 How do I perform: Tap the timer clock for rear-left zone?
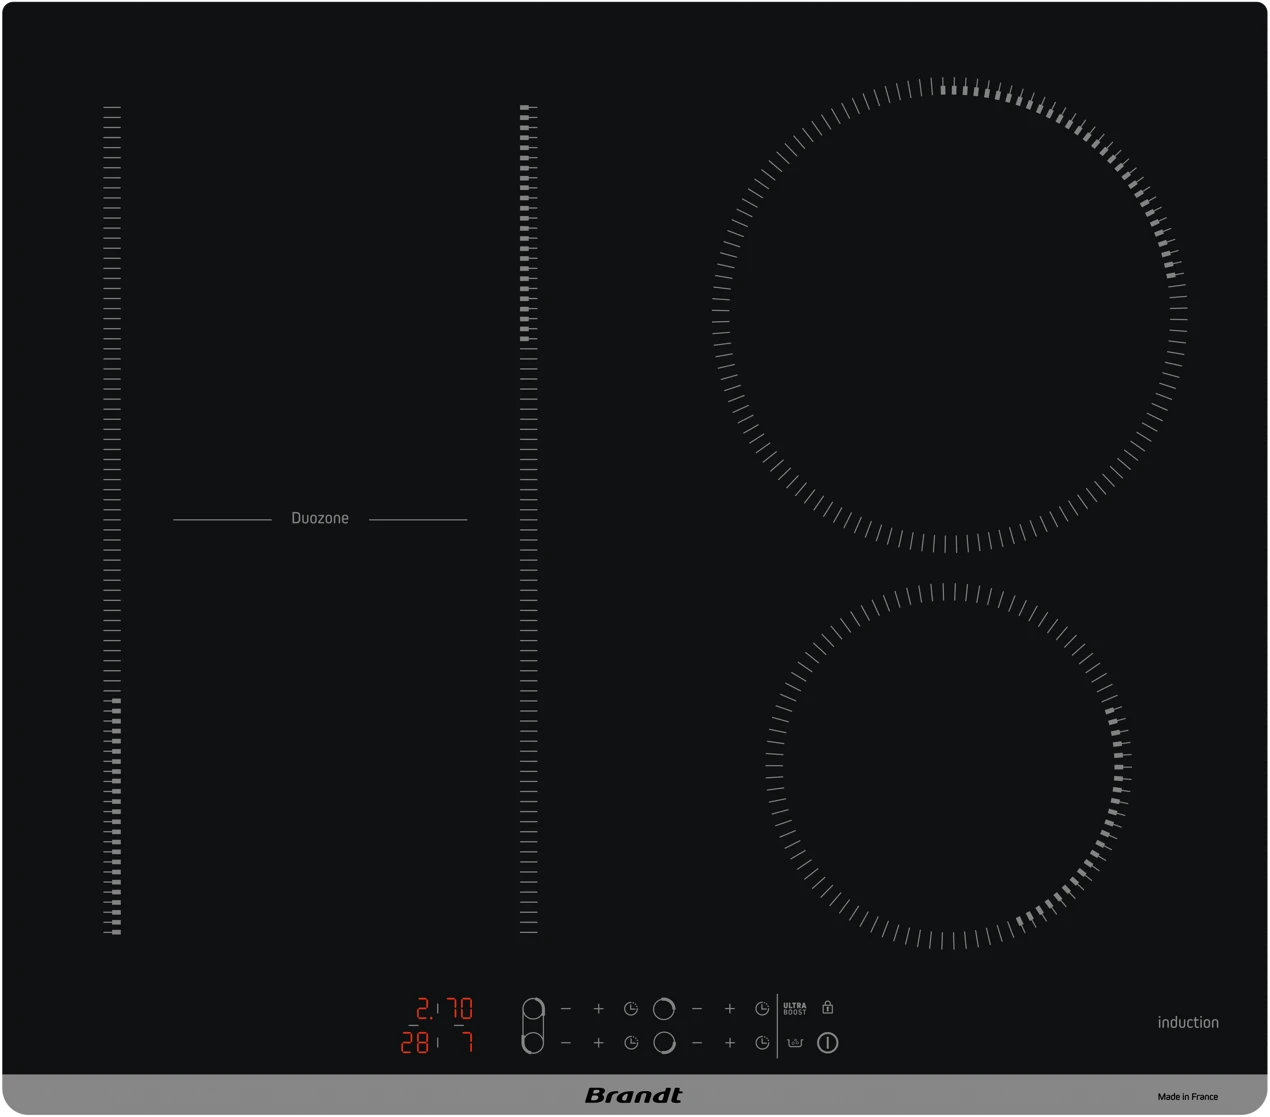pyautogui.click(x=631, y=1009)
